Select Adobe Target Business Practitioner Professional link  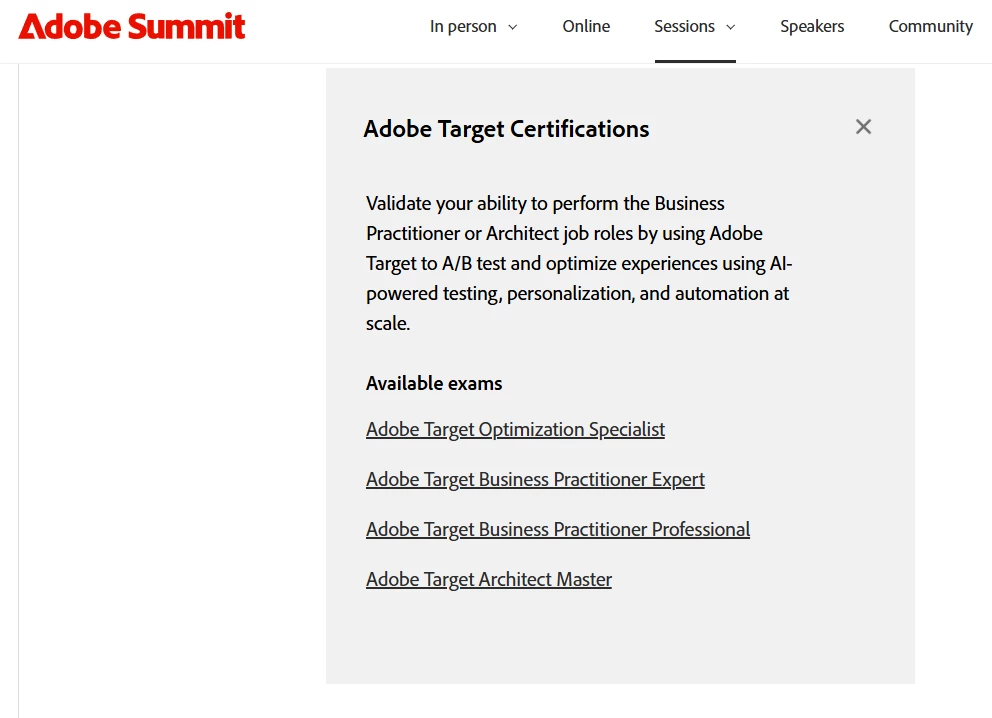point(558,529)
